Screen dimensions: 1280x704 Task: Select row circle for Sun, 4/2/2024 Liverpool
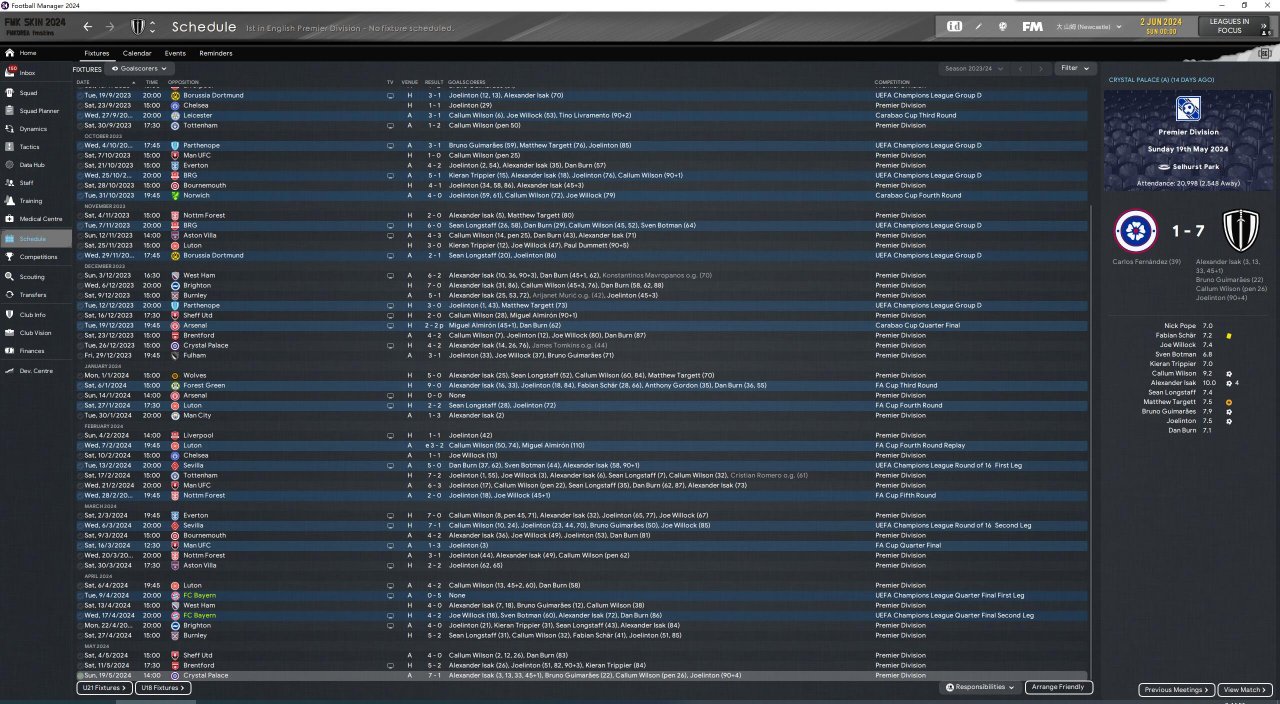[x=80, y=436]
